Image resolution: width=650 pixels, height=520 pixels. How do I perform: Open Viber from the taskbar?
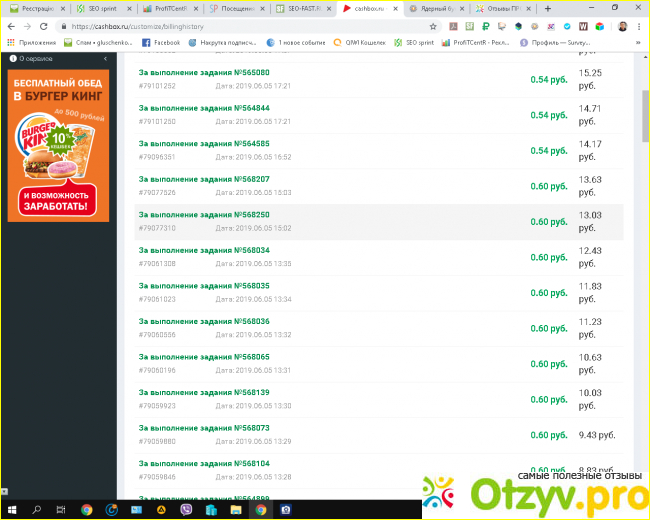tap(186, 510)
